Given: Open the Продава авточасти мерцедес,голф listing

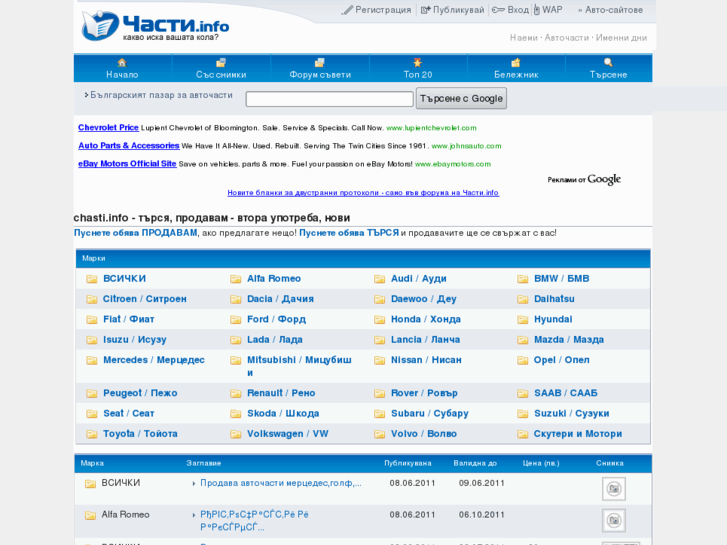Looking at the screenshot, I should pyautogui.click(x=281, y=483).
